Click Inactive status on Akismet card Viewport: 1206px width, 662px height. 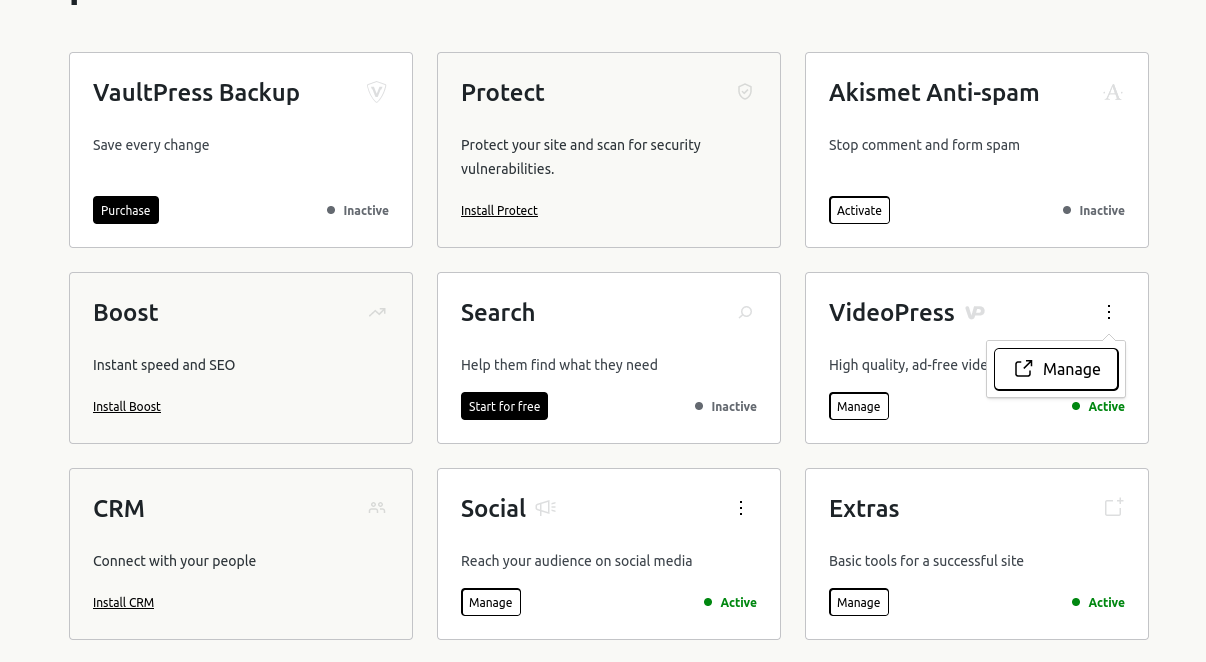[1094, 210]
